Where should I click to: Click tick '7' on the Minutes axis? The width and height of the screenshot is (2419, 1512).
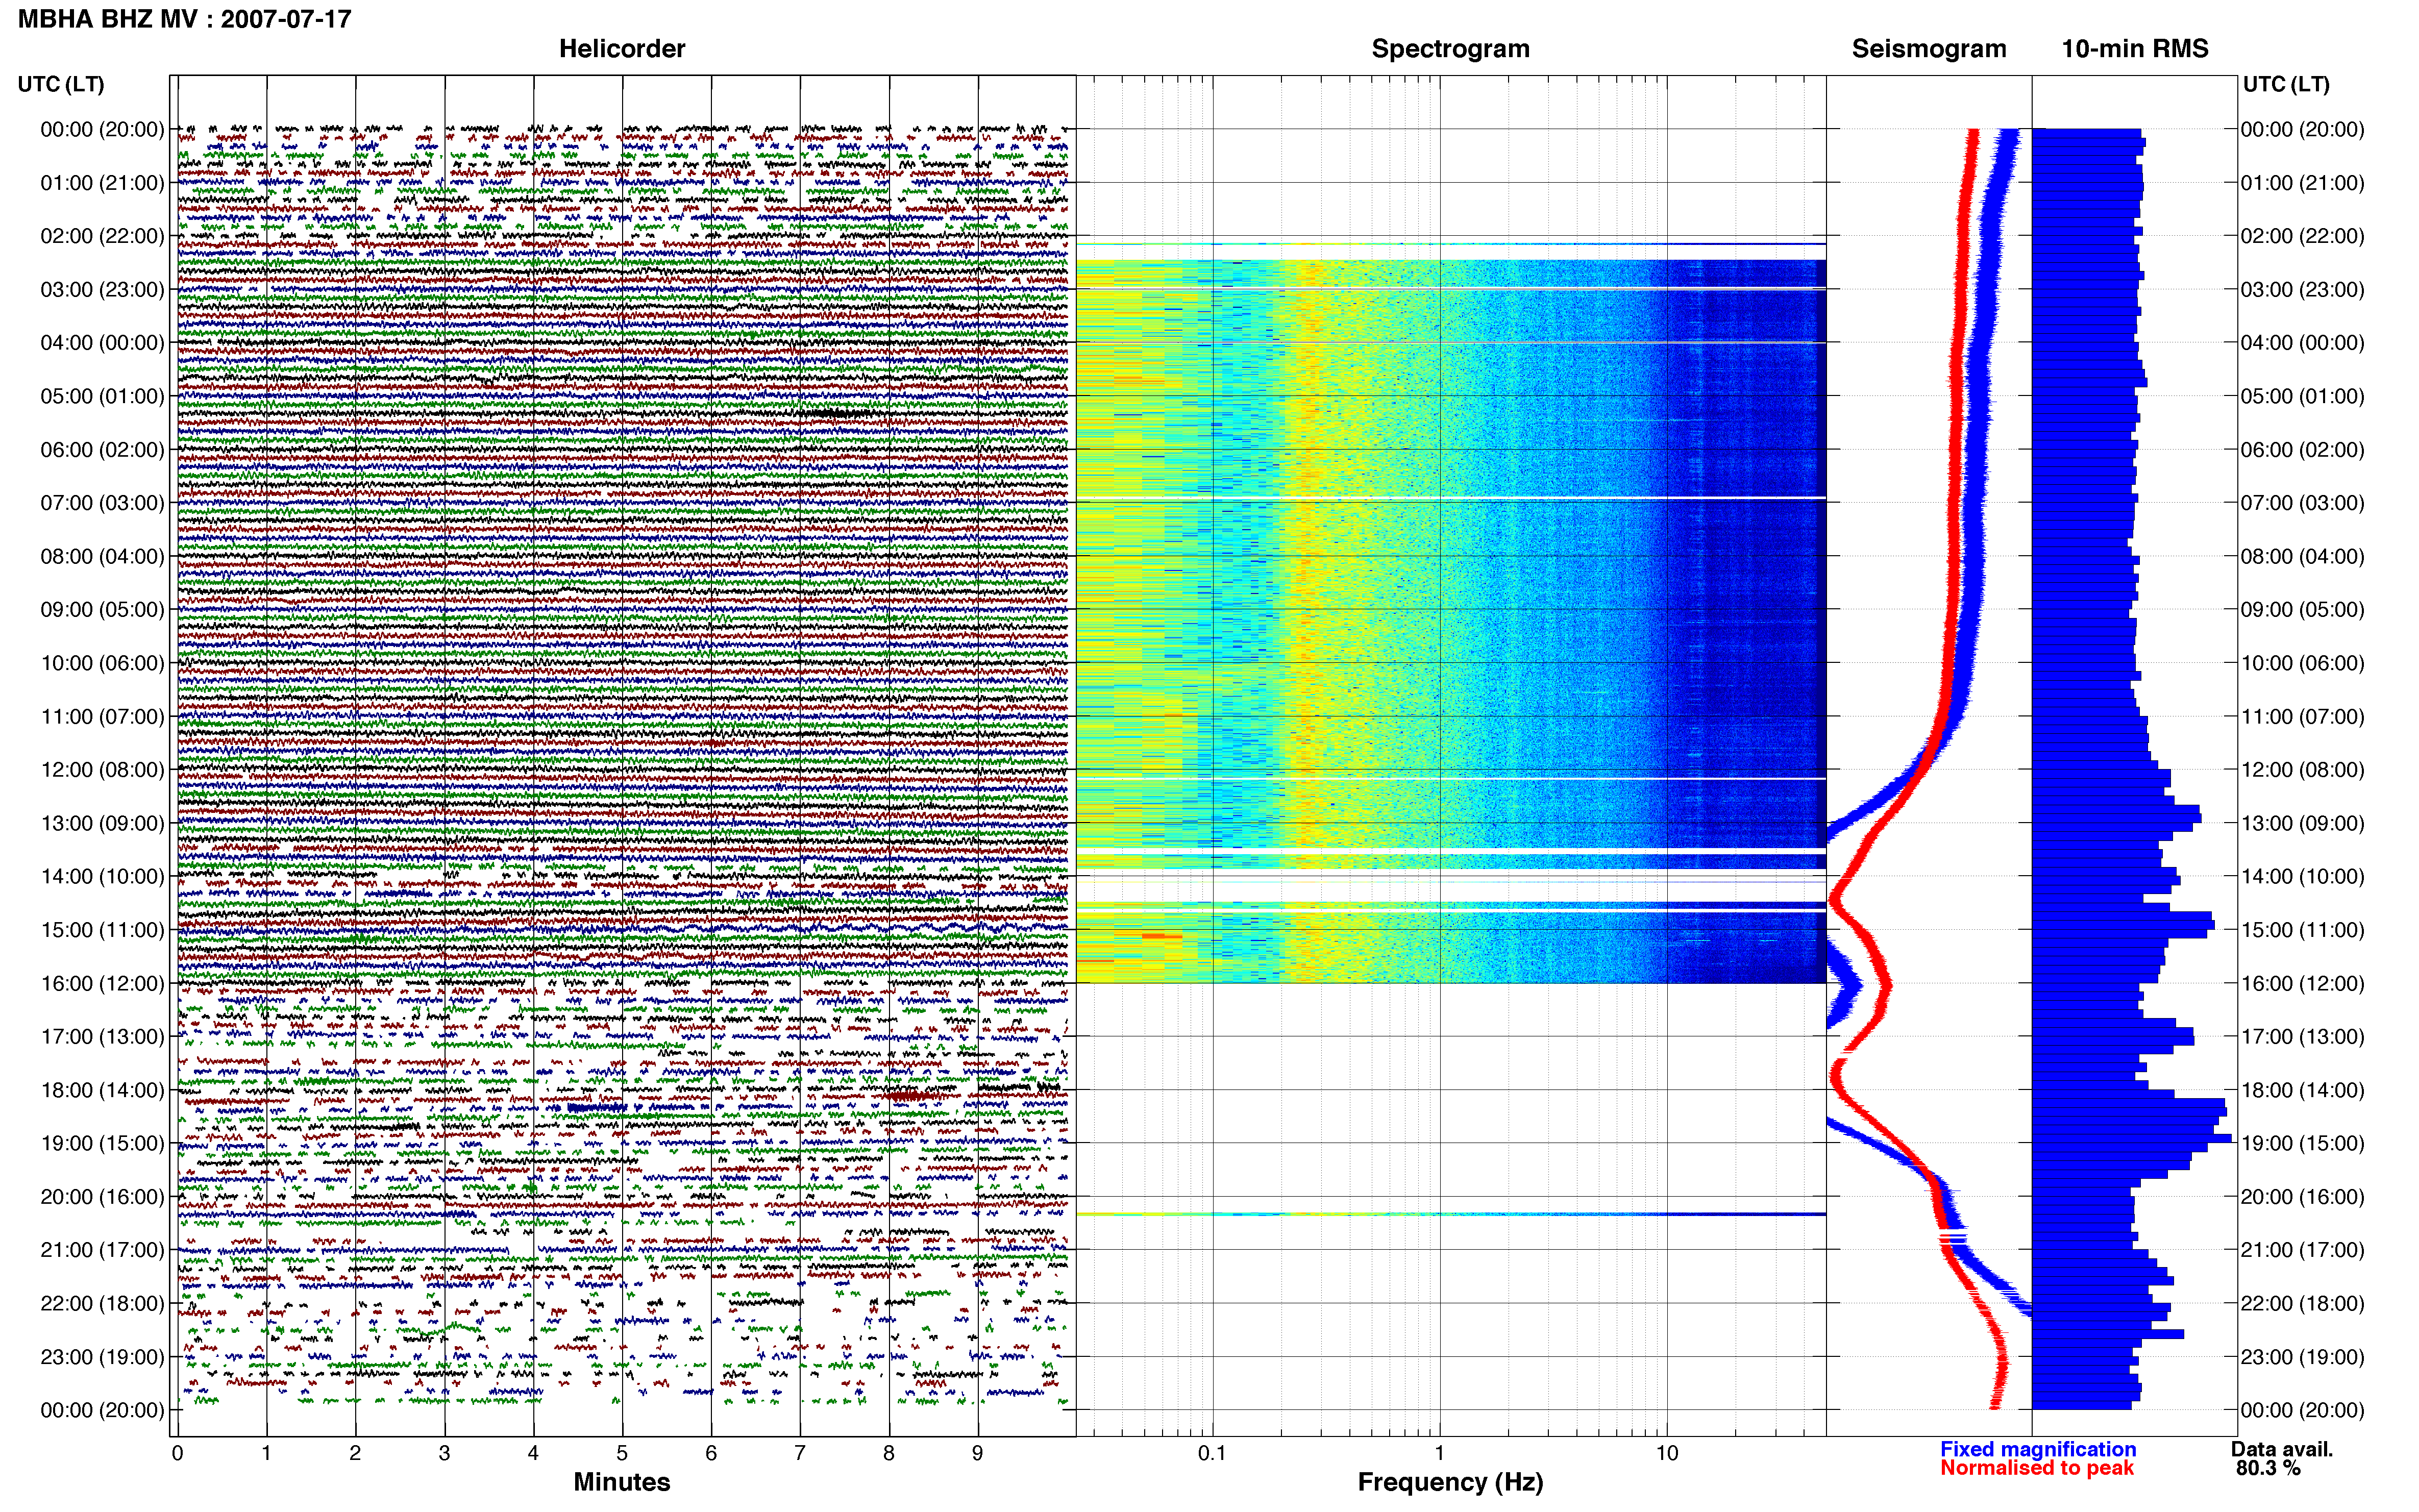pos(800,1453)
